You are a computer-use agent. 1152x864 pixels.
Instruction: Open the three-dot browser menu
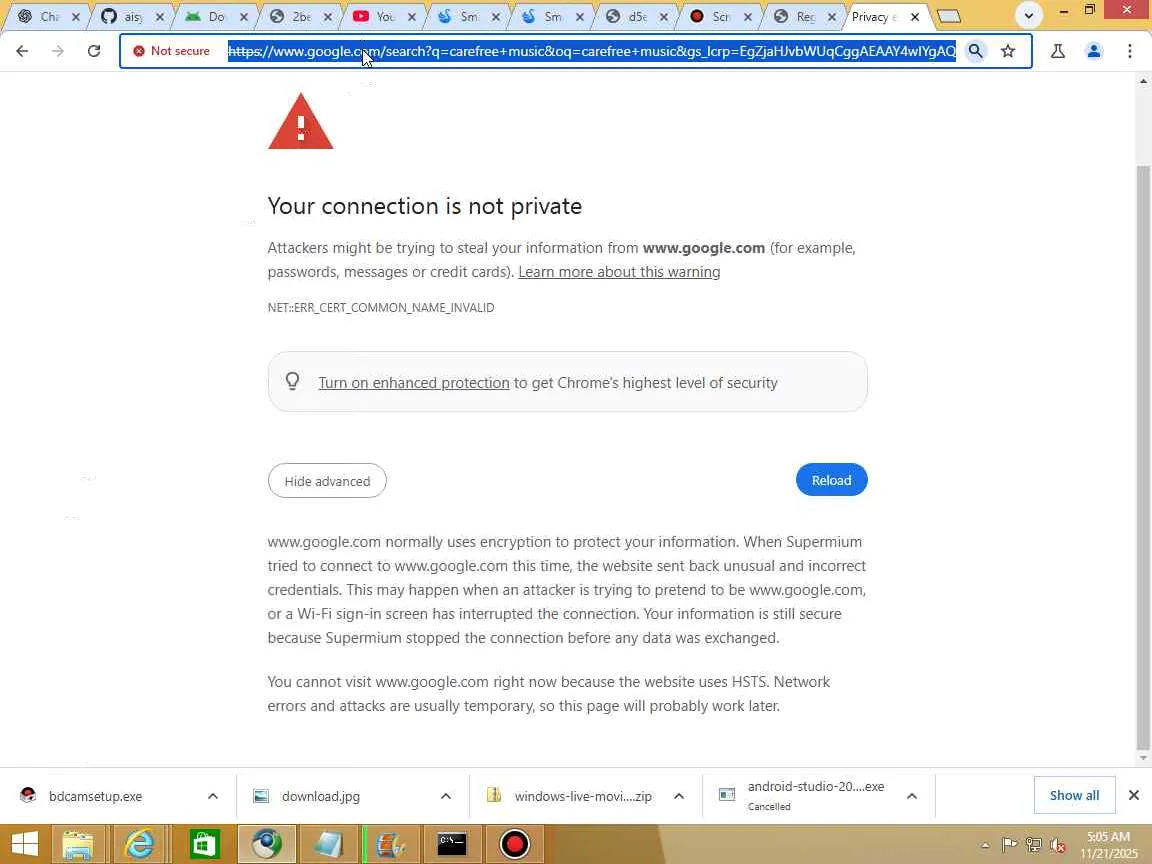1130,51
